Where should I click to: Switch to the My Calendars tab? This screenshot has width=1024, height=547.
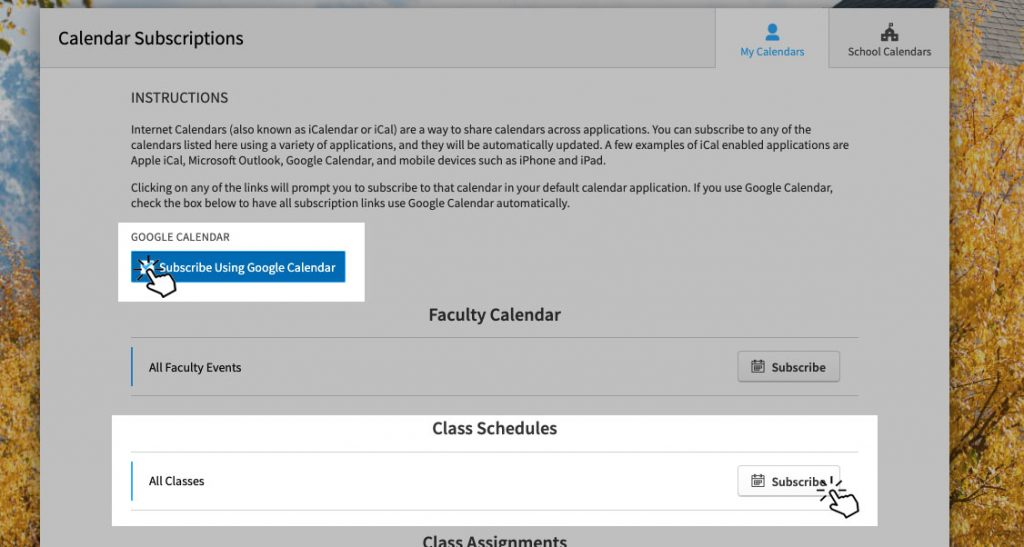click(772, 40)
